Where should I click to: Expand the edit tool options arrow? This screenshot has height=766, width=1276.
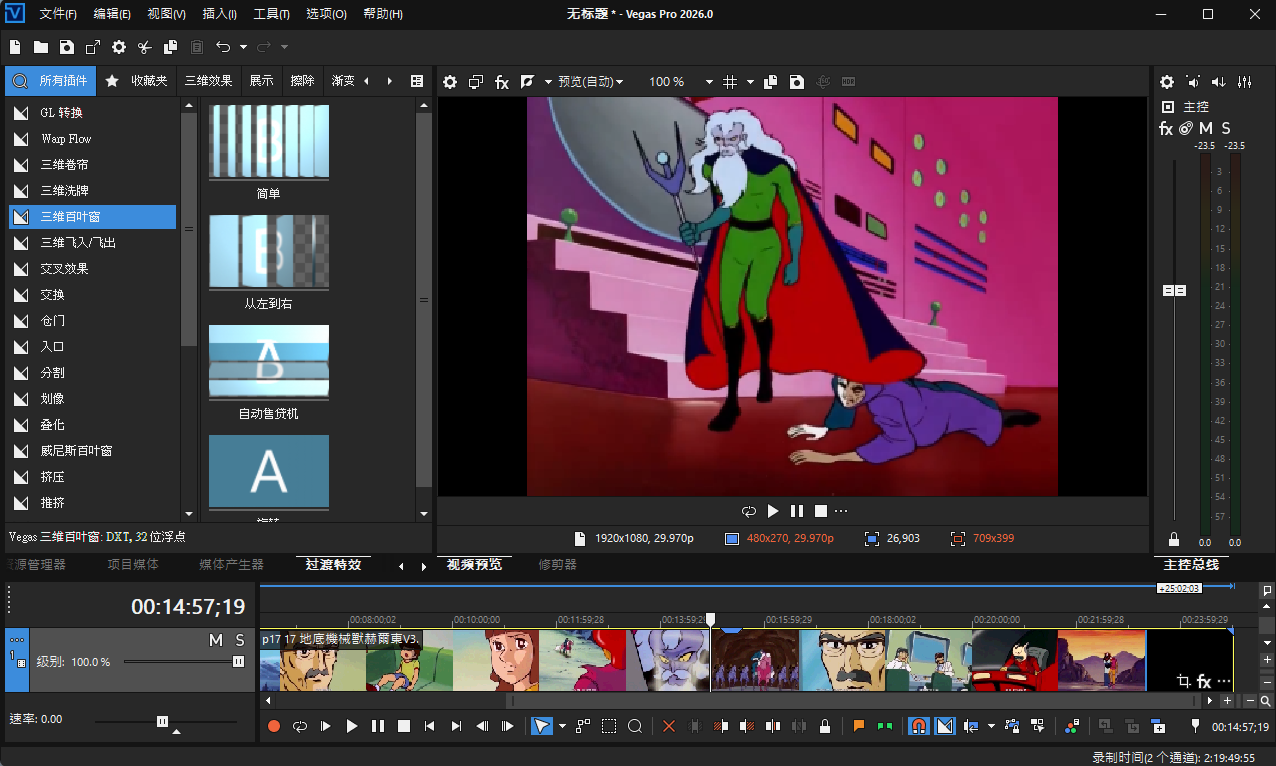[562, 726]
